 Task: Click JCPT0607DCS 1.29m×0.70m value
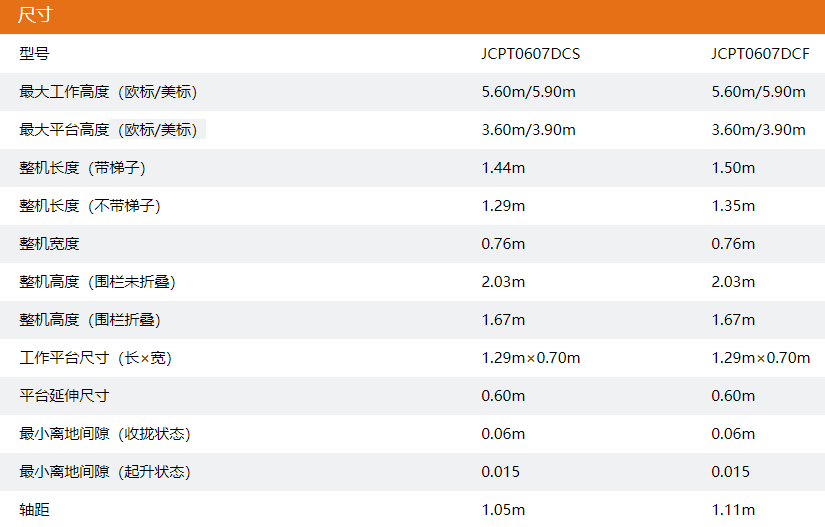(x=530, y=358)
